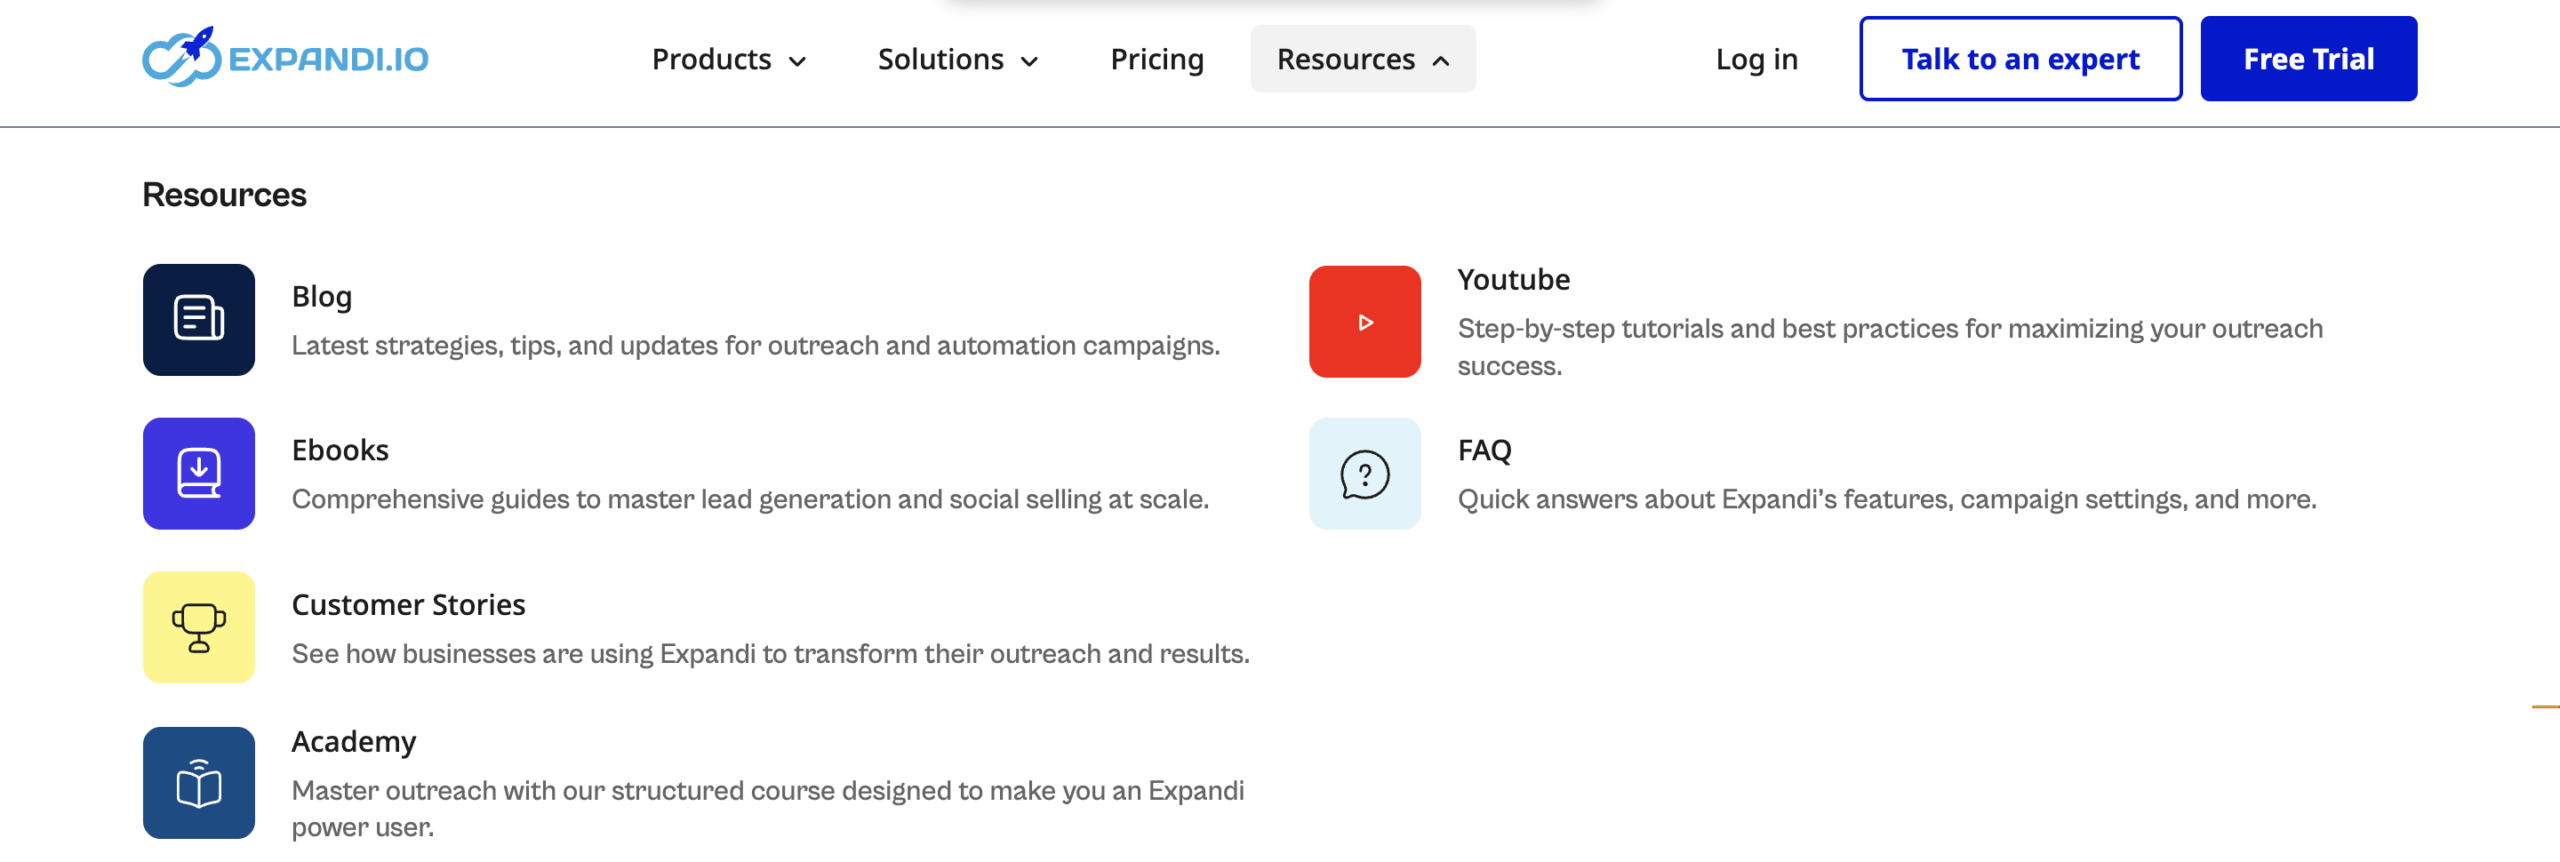2560x862 pixels.
Task: Visit the Customer Stories title link
Action: tap(408, 605)
